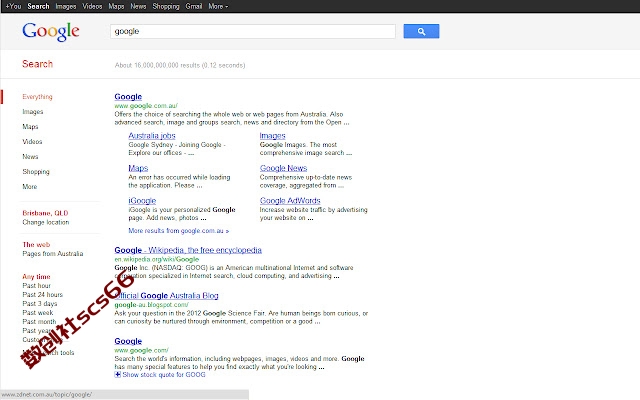Open the 'Google News' sitelink

click(x=283, y=168)
